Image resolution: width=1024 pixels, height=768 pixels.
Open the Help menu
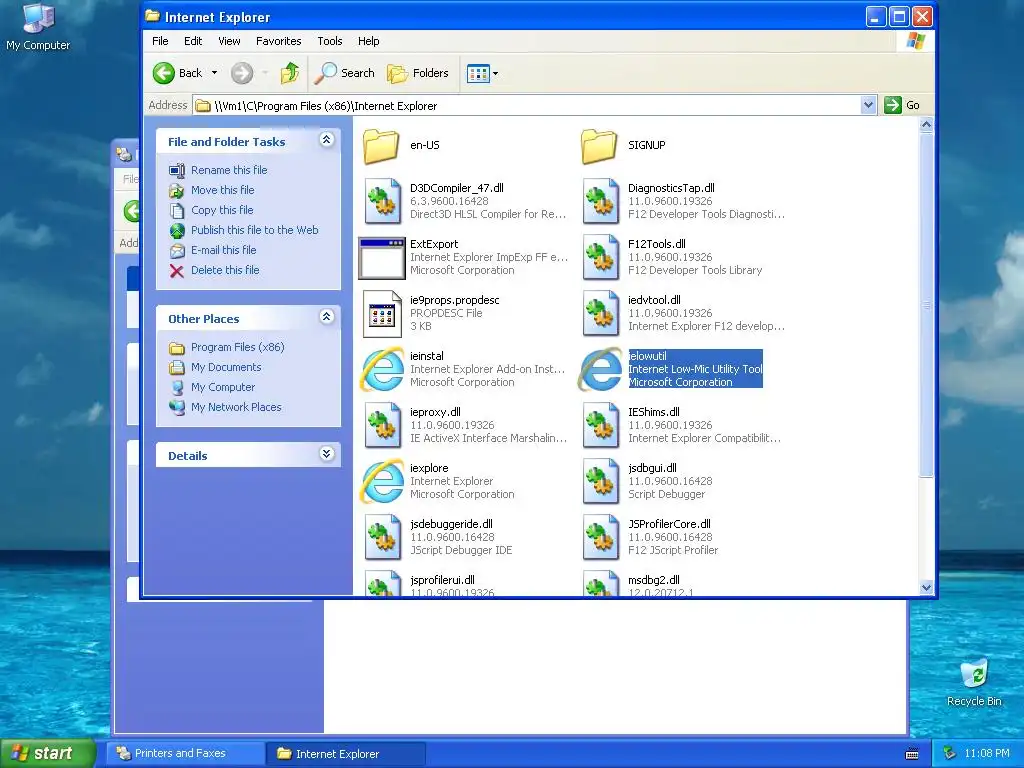[368, 41]
